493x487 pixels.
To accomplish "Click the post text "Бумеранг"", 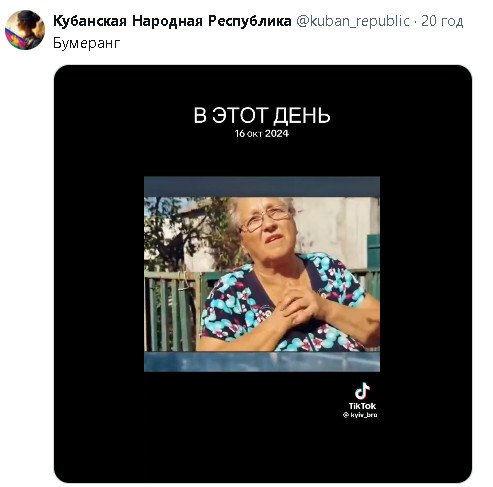I will [x=87, y=43].
